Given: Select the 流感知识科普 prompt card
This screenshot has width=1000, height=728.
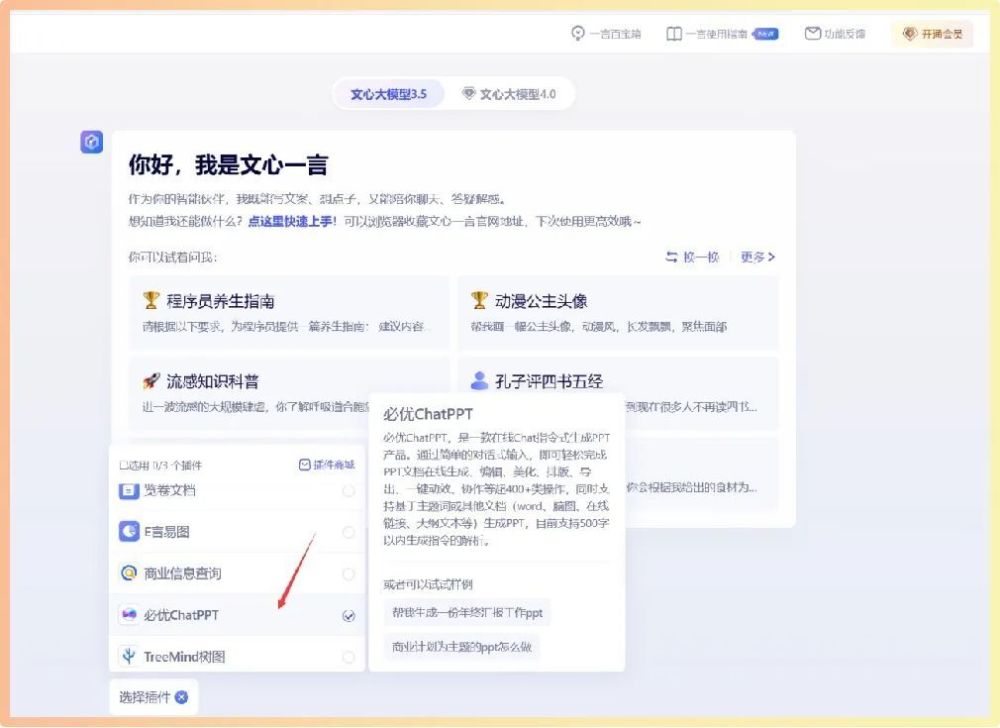Looking at the screenshot, I should click(x=250, y=393).
